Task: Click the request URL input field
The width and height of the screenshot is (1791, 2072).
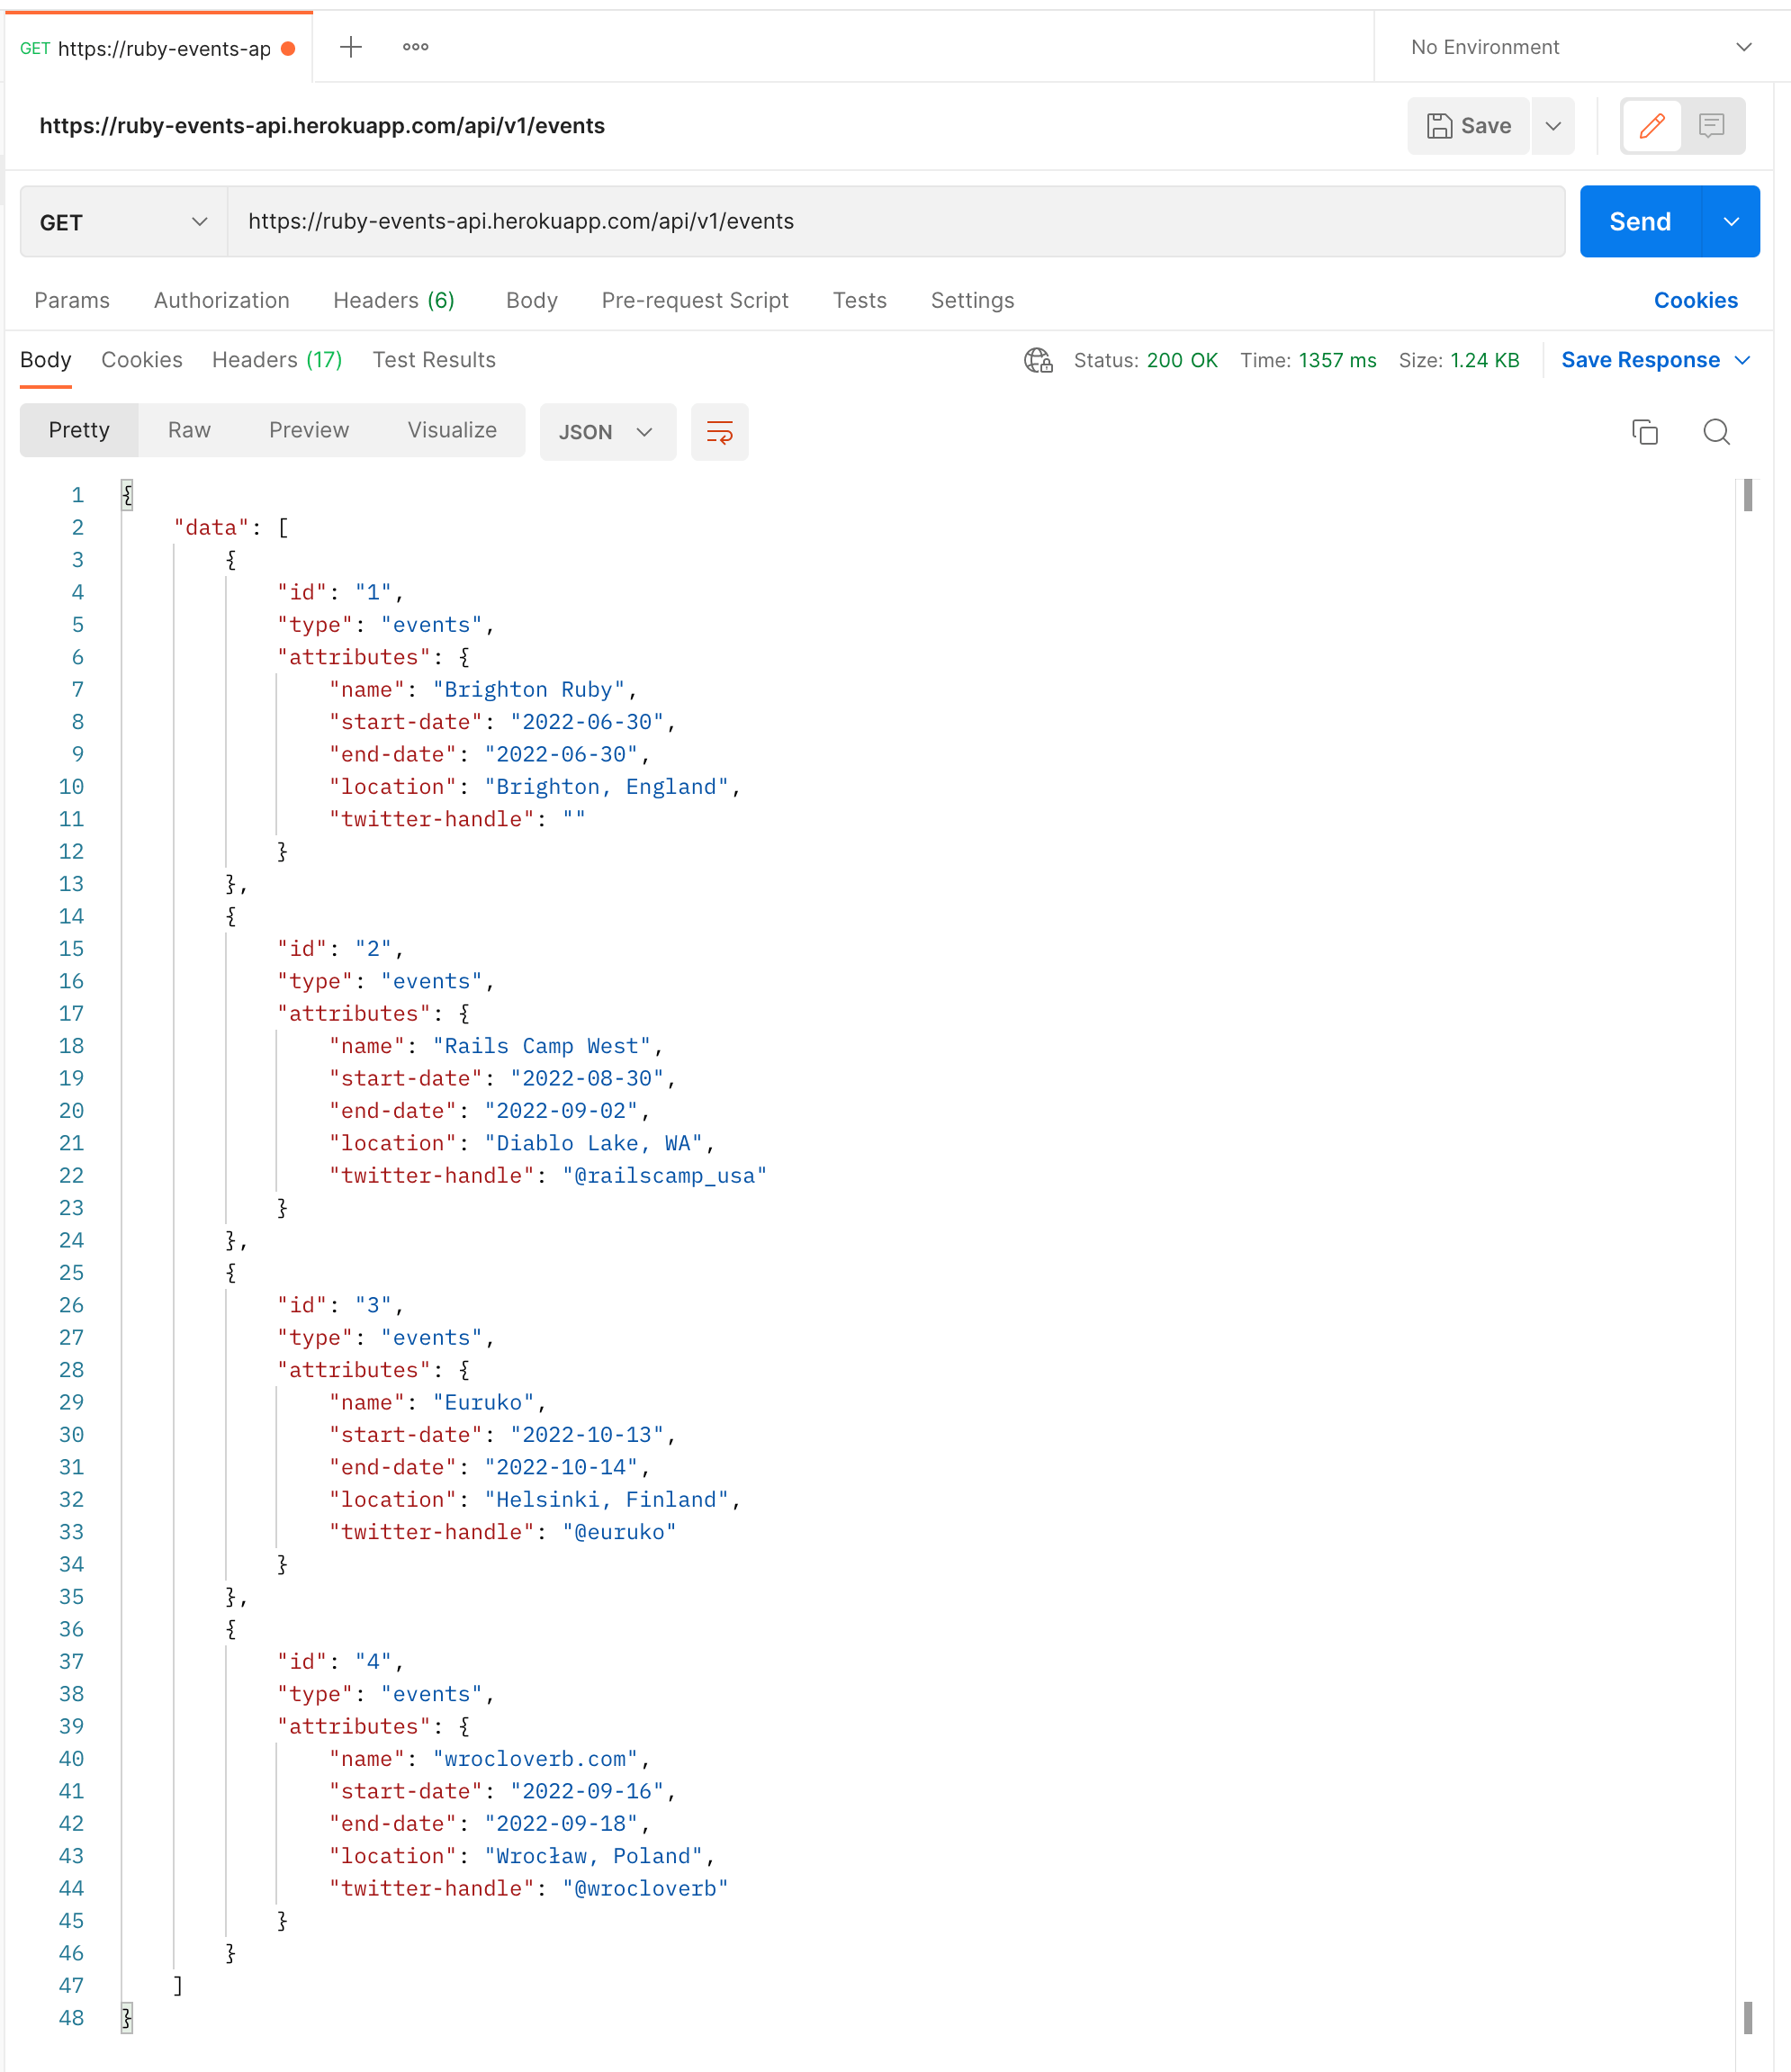Action: point(896,222)
